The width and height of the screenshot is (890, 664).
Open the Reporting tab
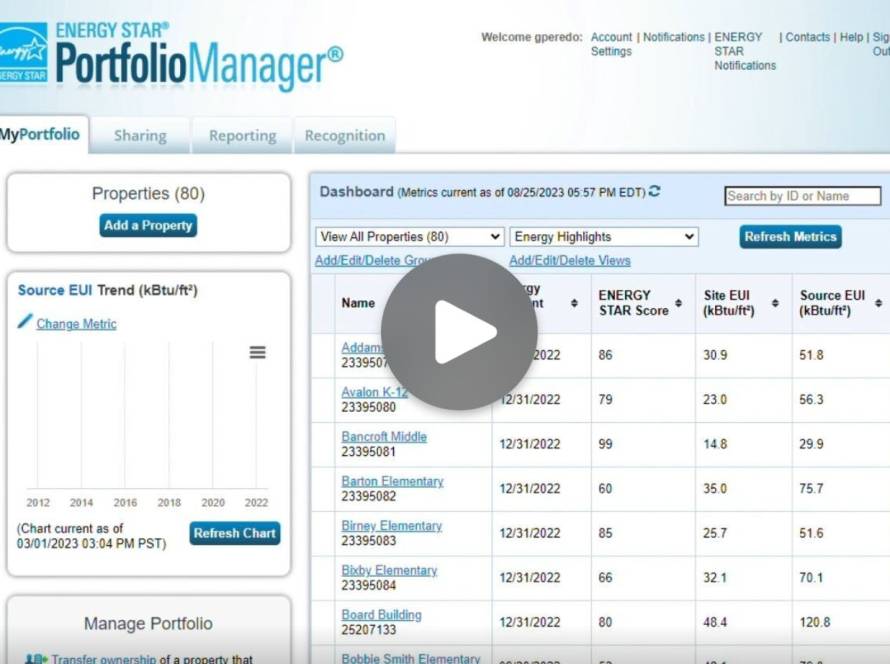pos(242,136)
